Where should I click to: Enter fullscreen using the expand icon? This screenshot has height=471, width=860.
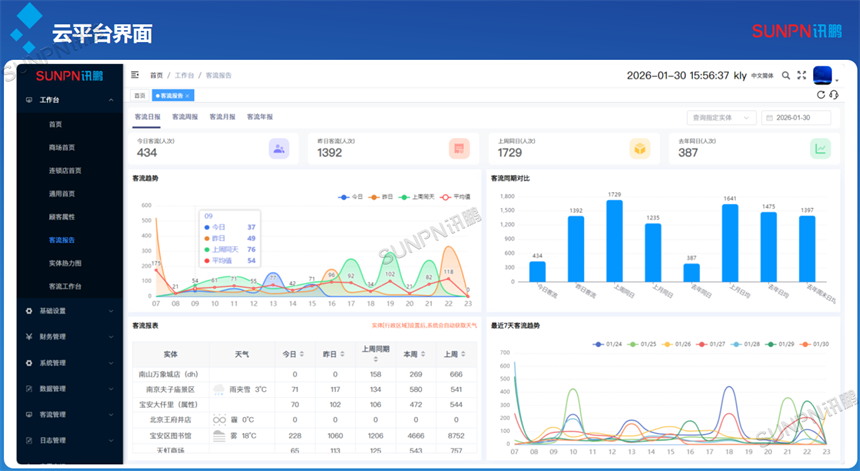click(801, 75)
